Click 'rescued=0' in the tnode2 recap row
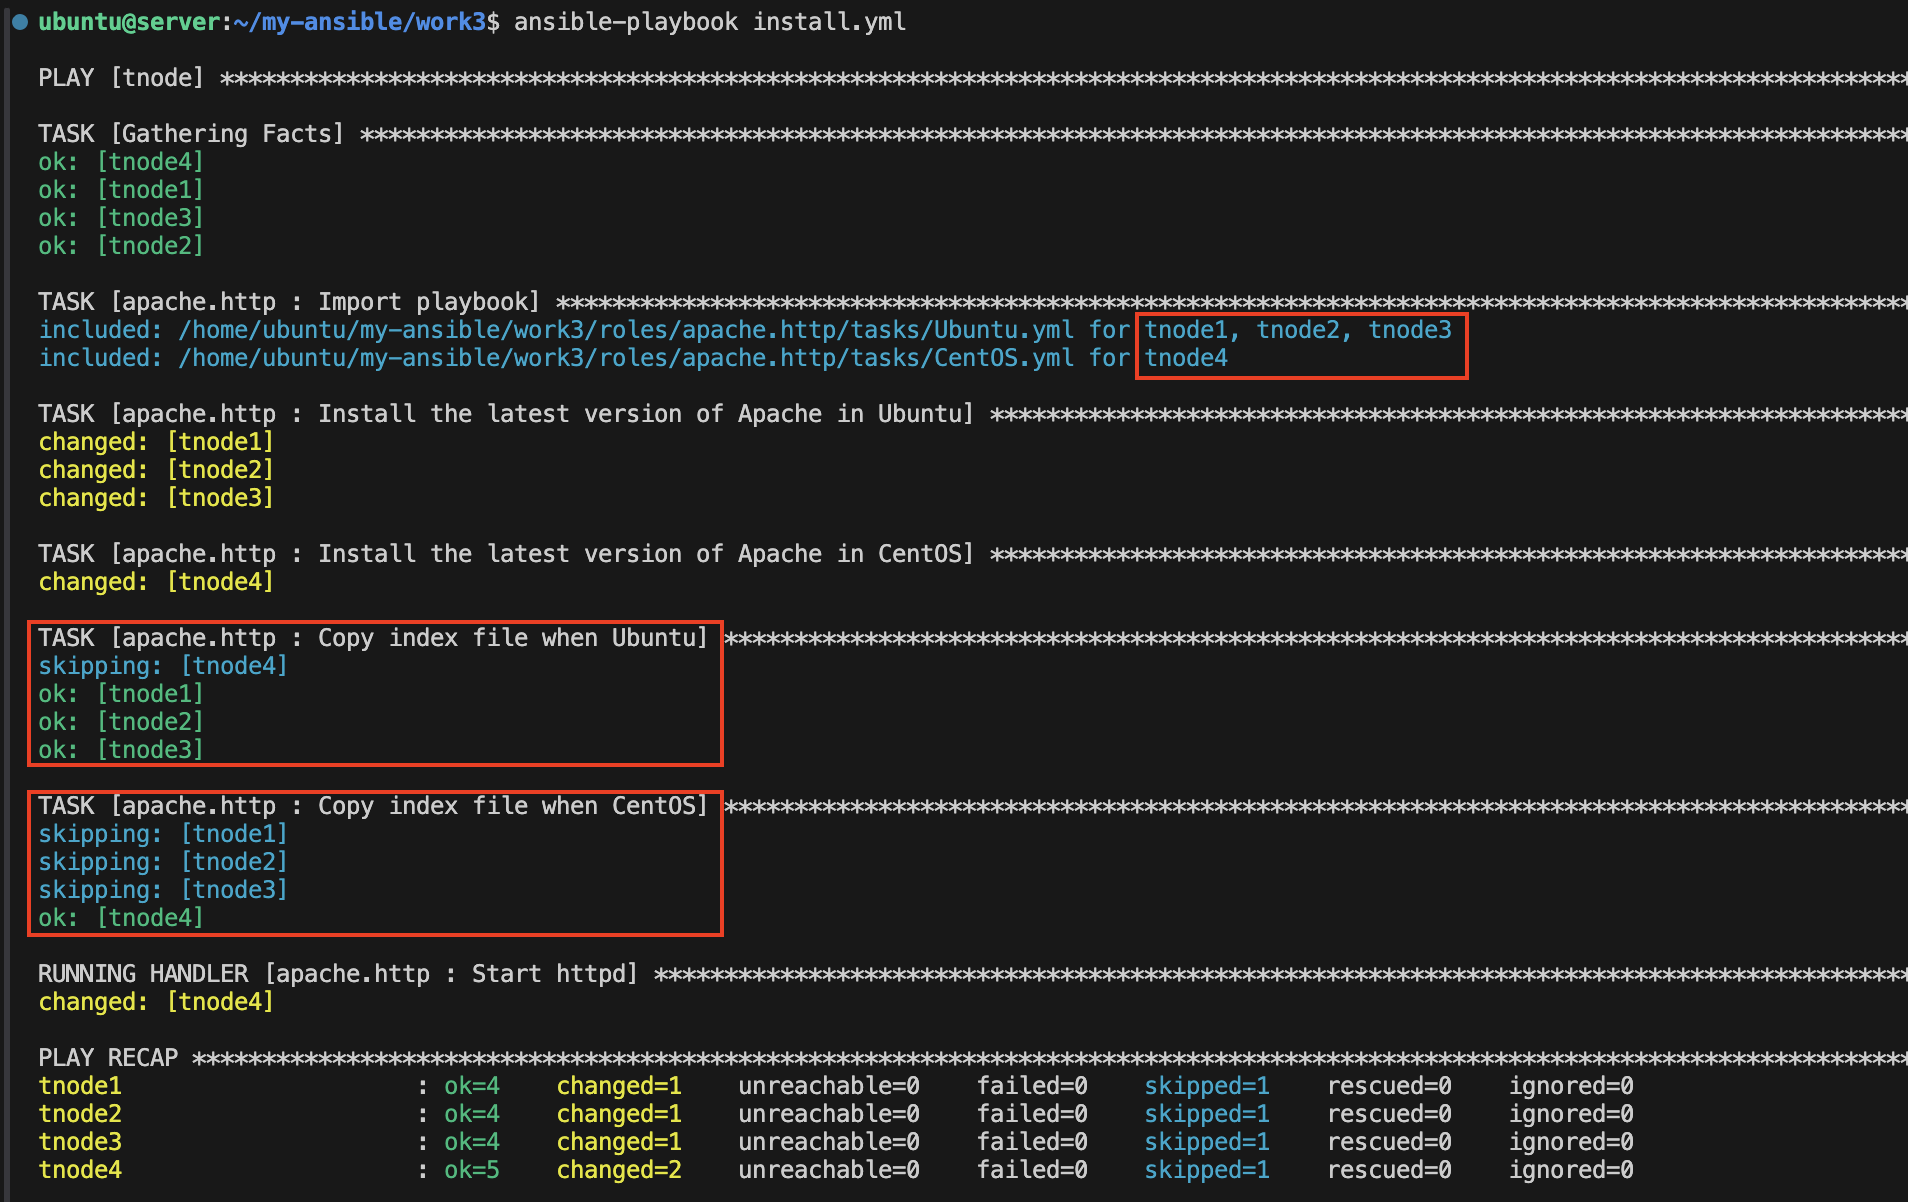 (x=1389, y=1114)
